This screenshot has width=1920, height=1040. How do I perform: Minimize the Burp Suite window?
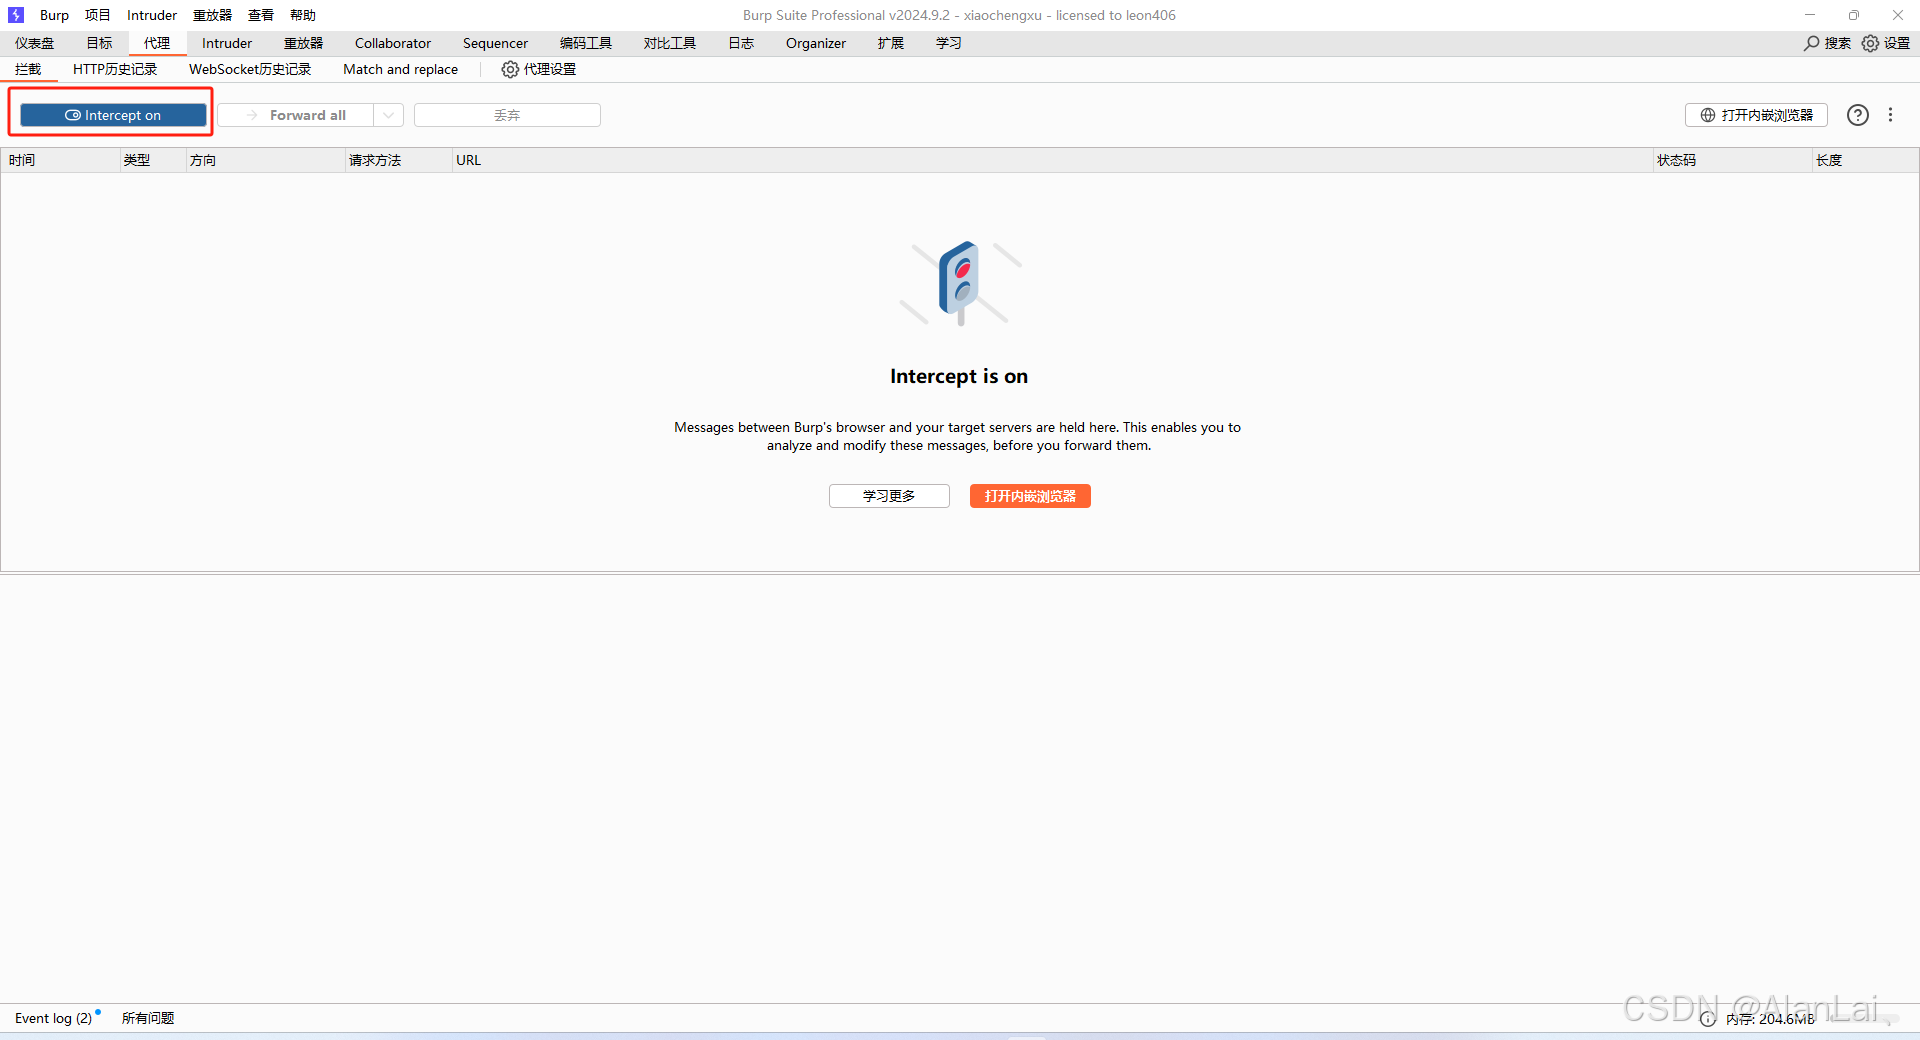pyautogui.click(x=1810, y=15)
